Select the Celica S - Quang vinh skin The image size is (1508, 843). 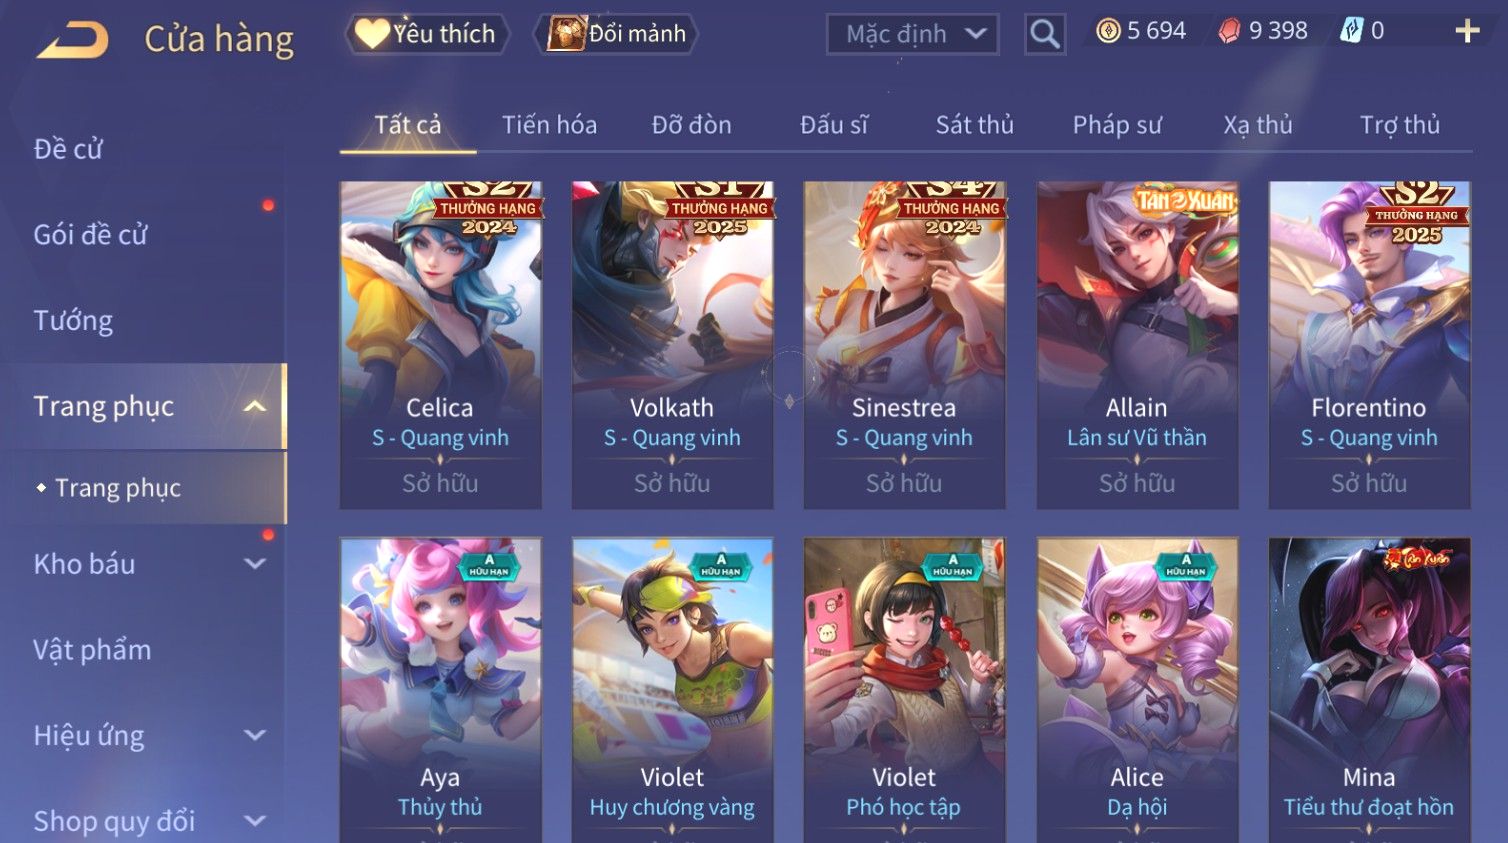[x=440, y=345]
